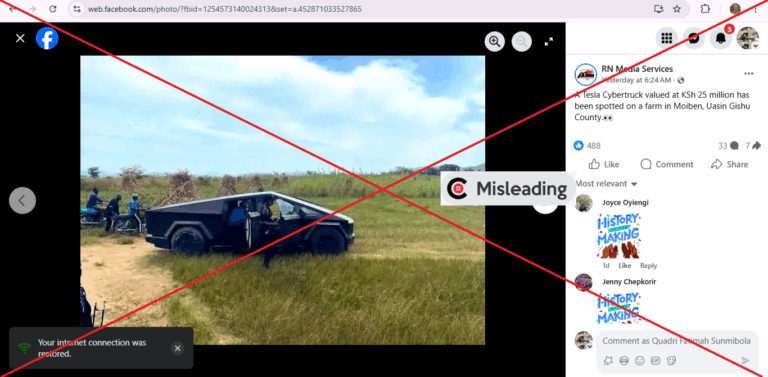Open RN Media Services profile picture
Viewport: 768px width, 377px height.
click(x=585, y=74)
